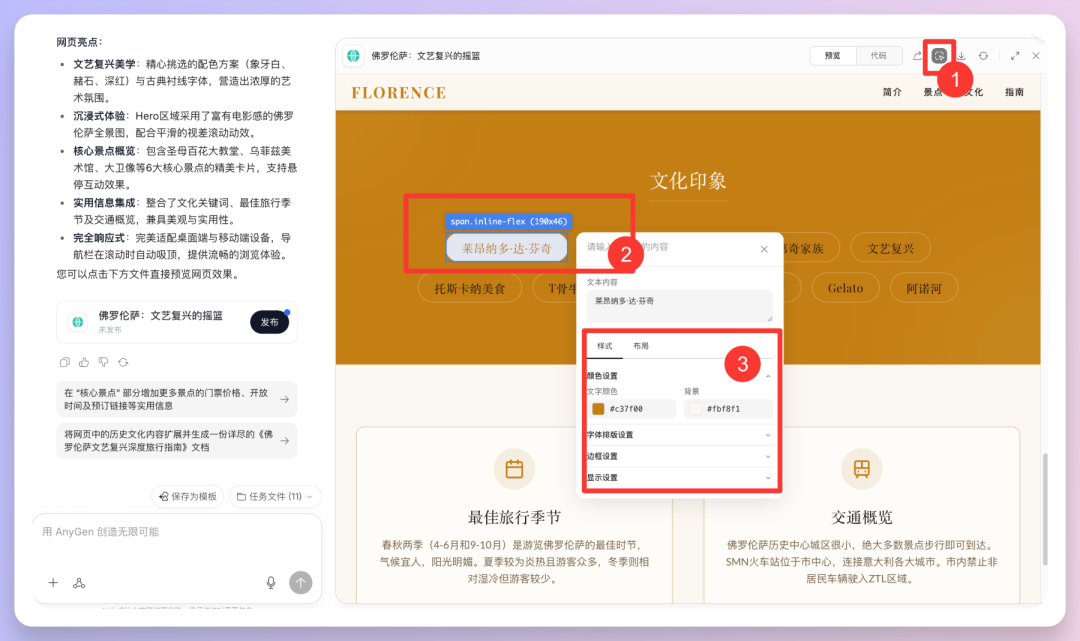Give a thumbs-down to the response
This screenshot has width=1080, height=641.
point(102,362)
